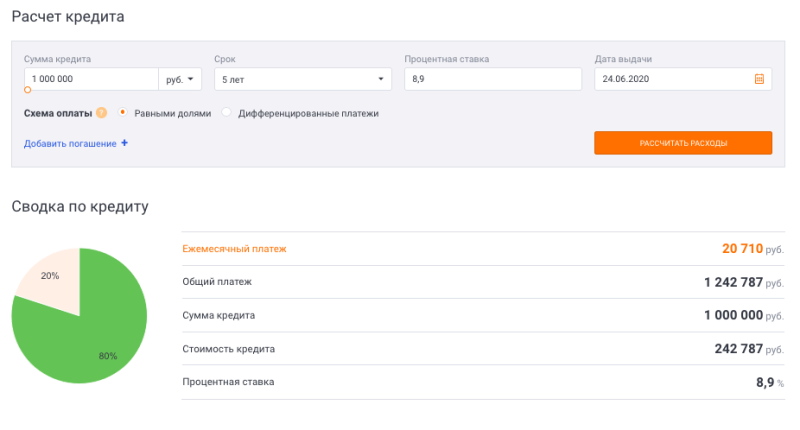Click the 'Рассчитать расходы' button
Screen dimensions: 800x430
coord(683,143)
